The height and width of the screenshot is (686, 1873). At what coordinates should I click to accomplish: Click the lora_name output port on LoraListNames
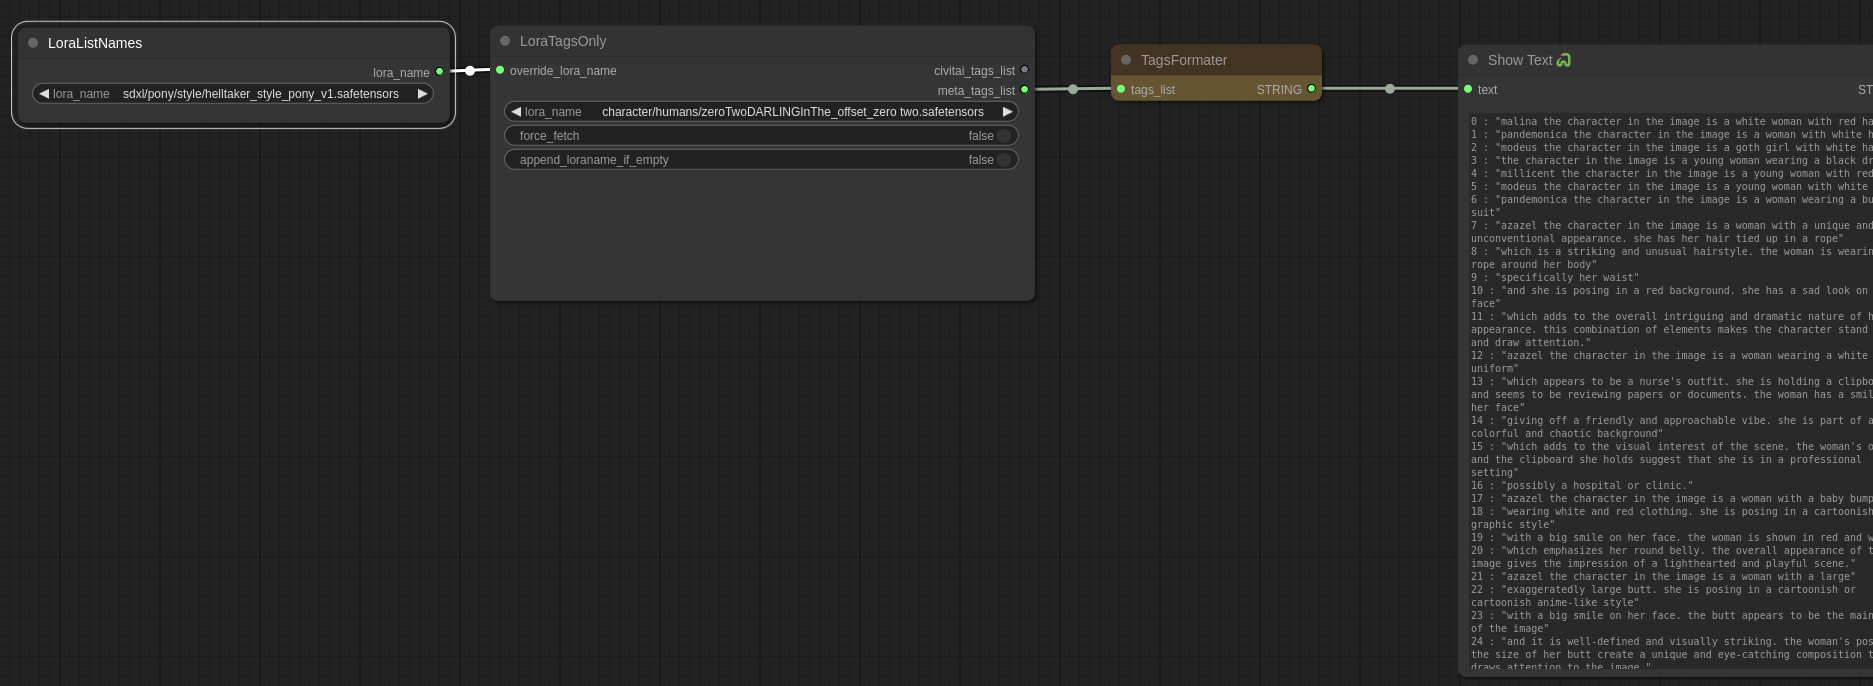(x=439, y=72)
